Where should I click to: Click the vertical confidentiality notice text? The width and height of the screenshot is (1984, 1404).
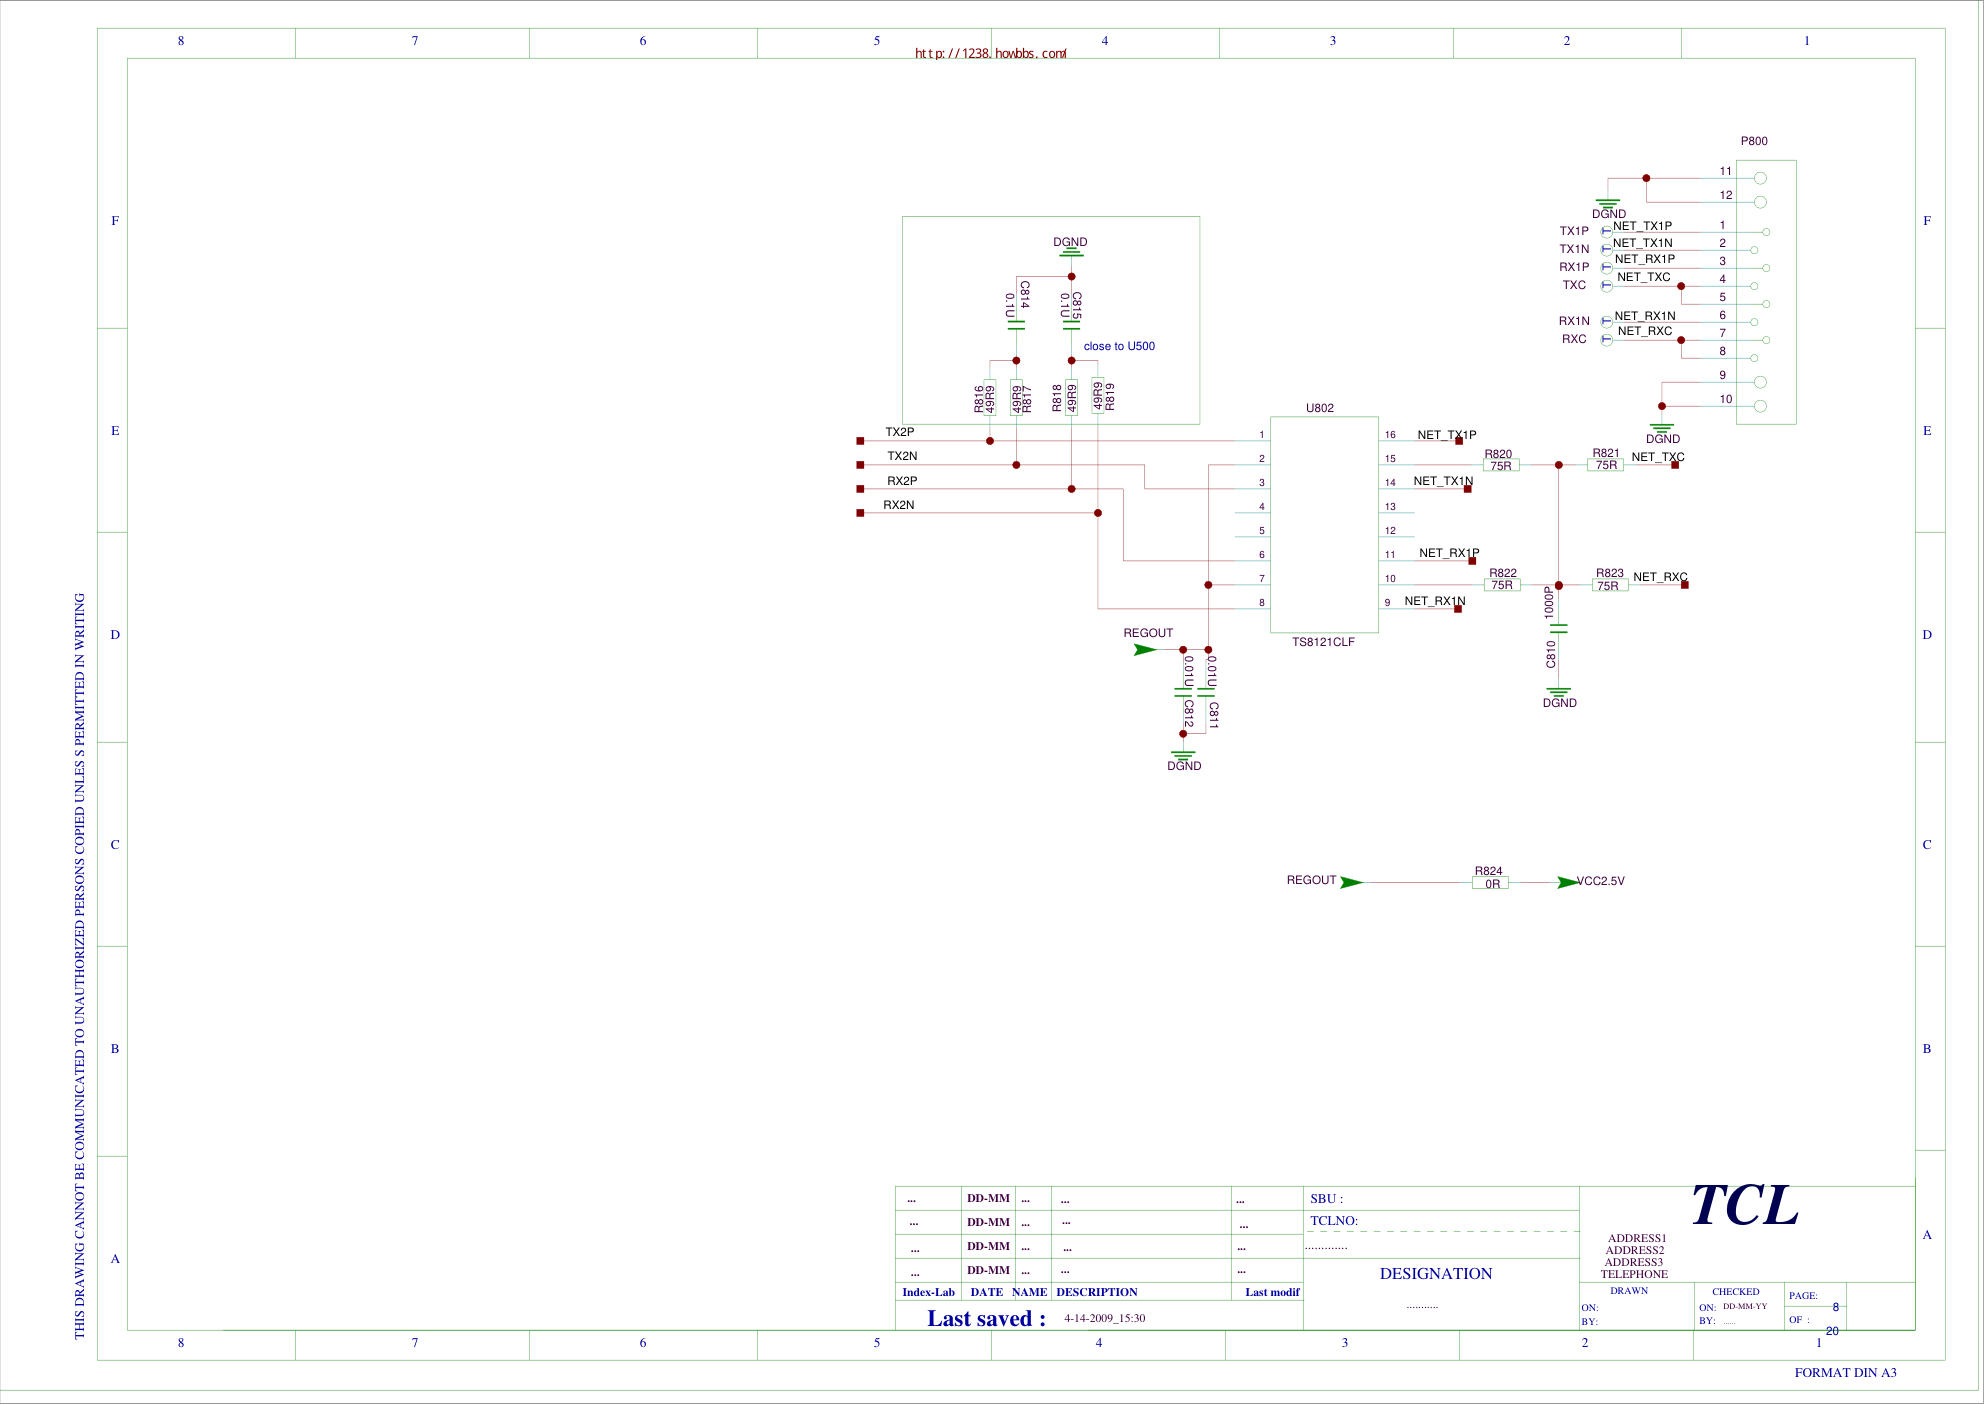click(x=80, y=966)
